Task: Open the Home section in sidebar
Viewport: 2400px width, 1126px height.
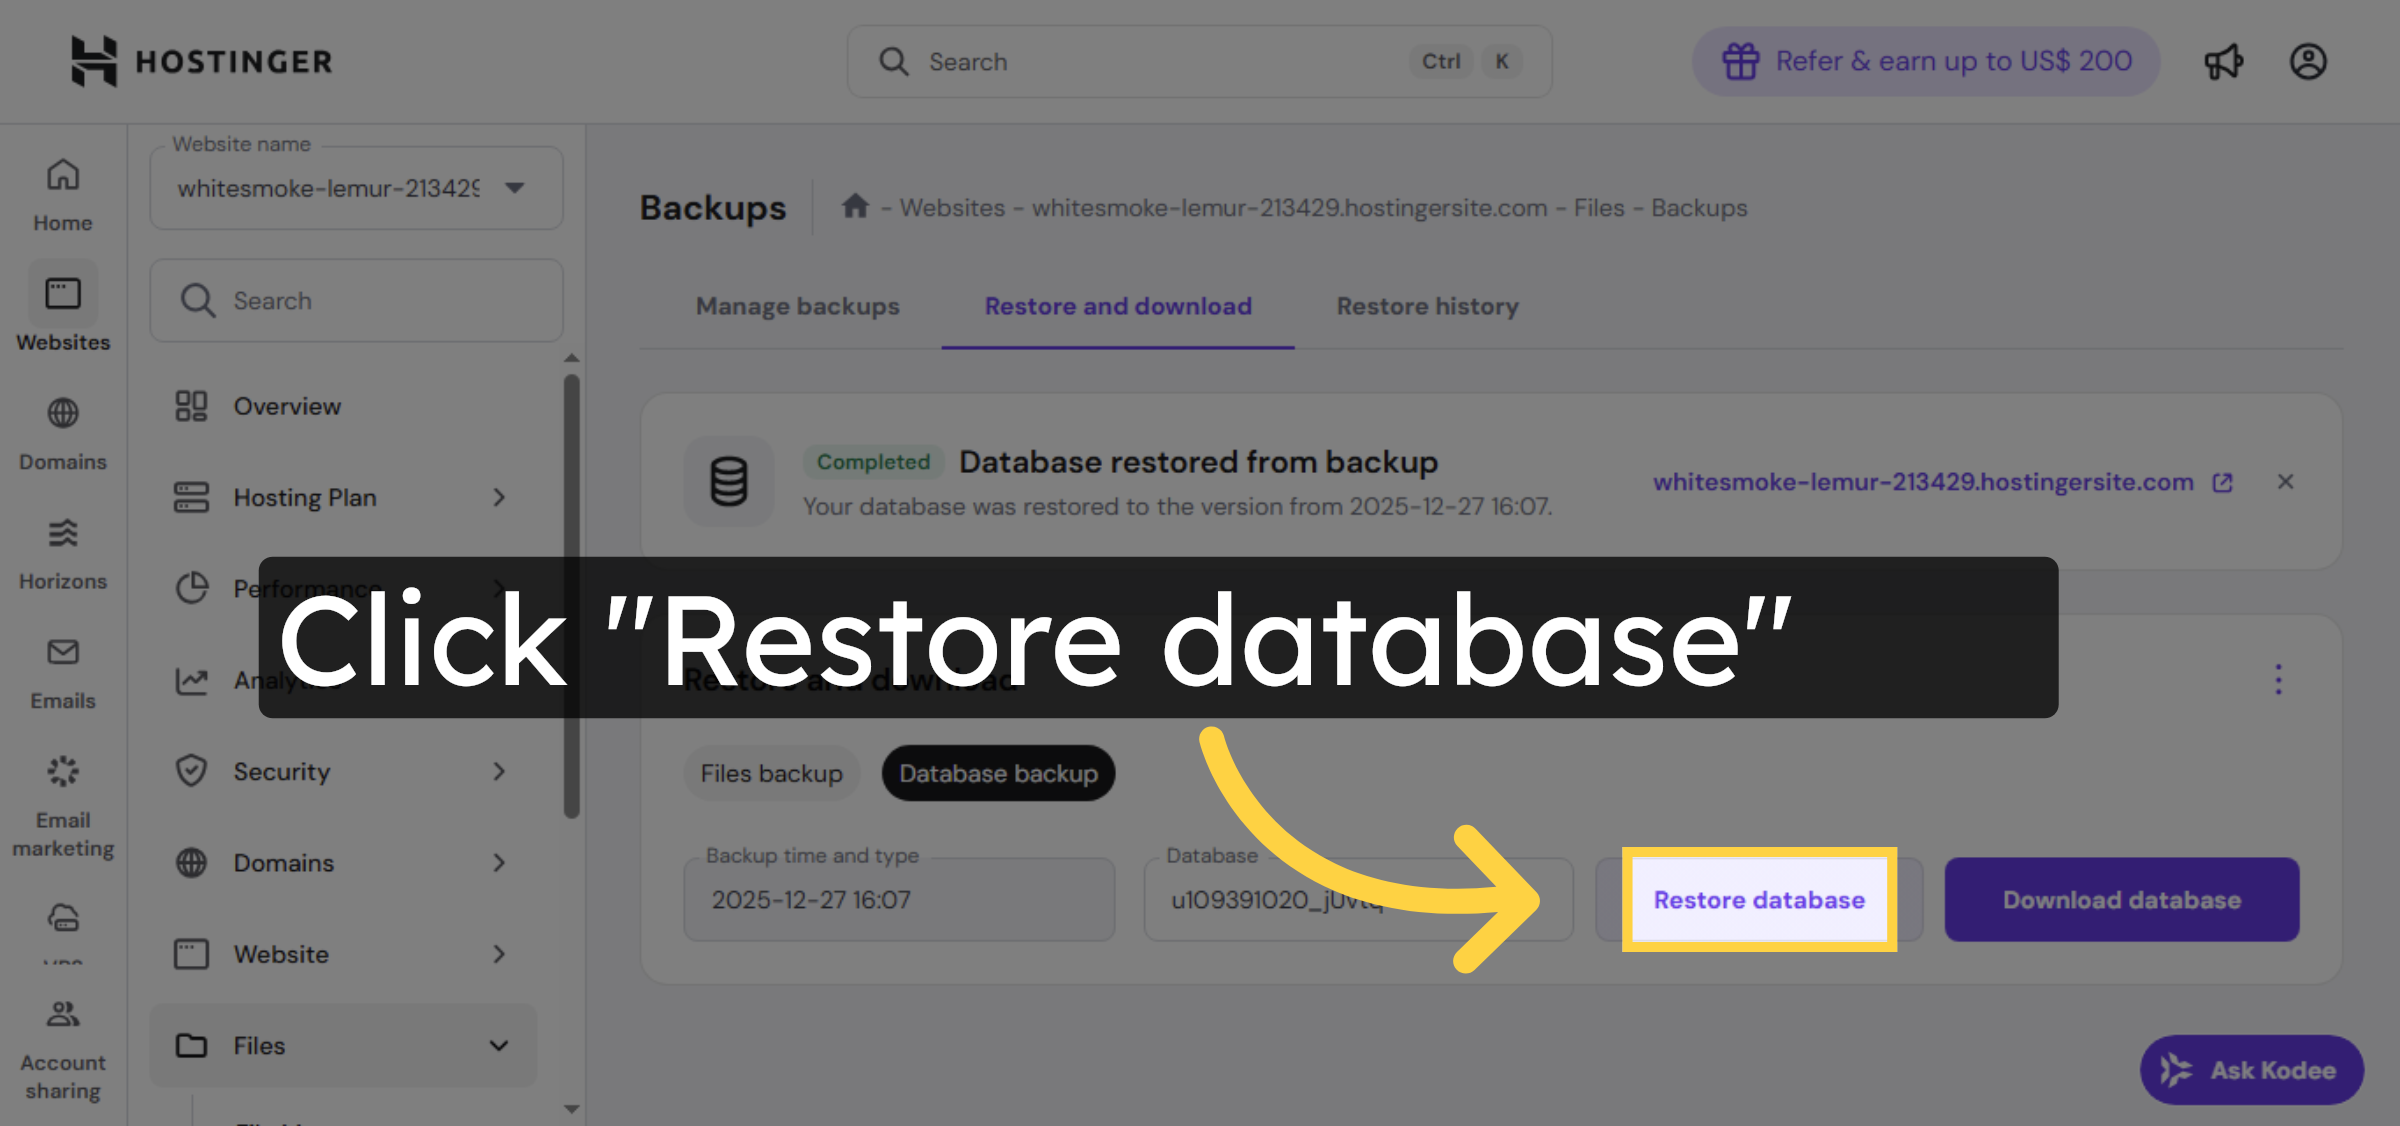Action: (62, 190)
